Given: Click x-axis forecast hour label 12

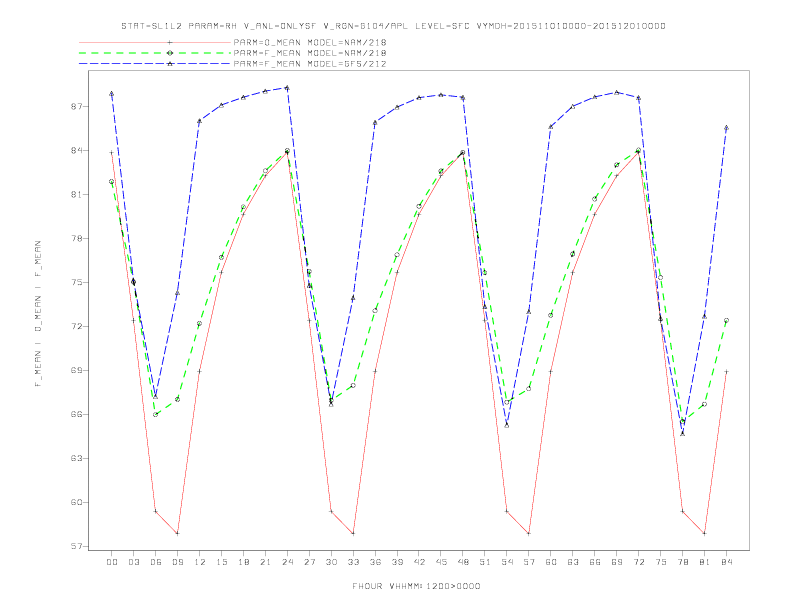Looking at the screenshot, I should tap(200, 562).
